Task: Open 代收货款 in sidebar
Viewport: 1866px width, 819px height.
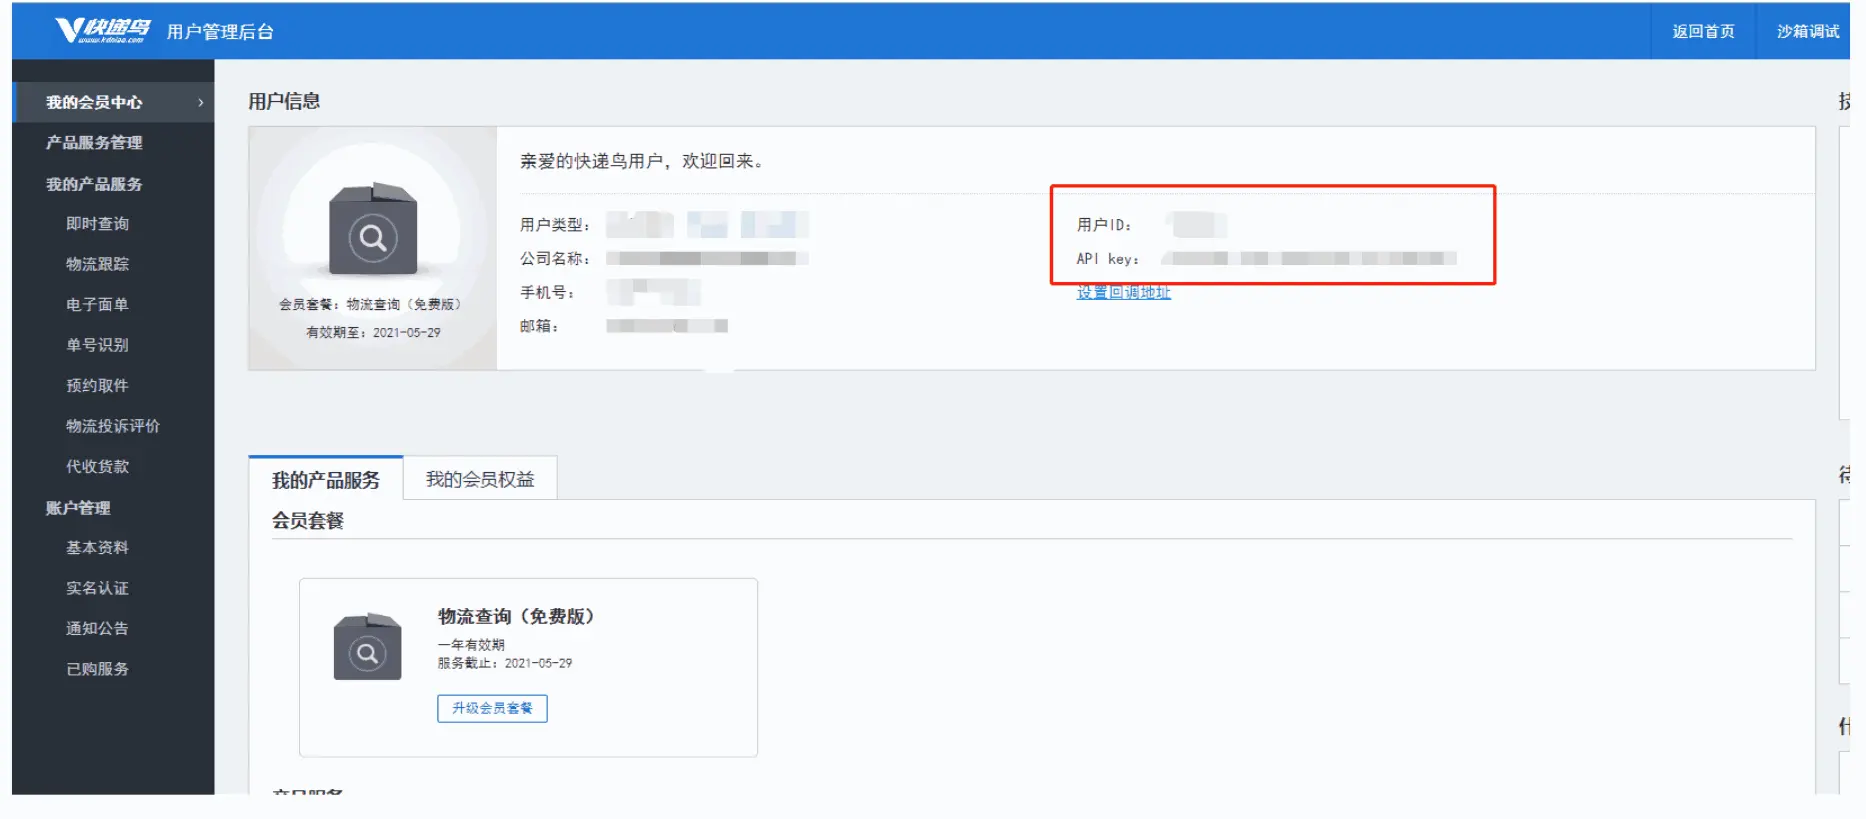Action: 97,467
